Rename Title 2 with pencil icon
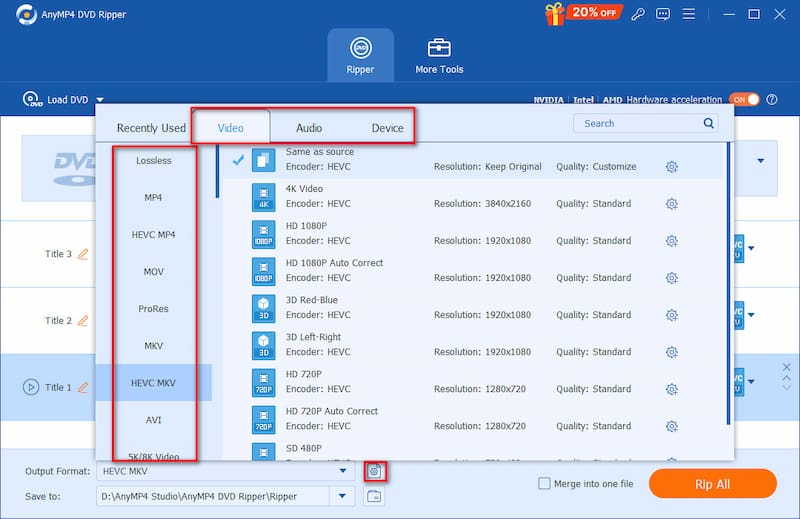 (x=83, y=321)
